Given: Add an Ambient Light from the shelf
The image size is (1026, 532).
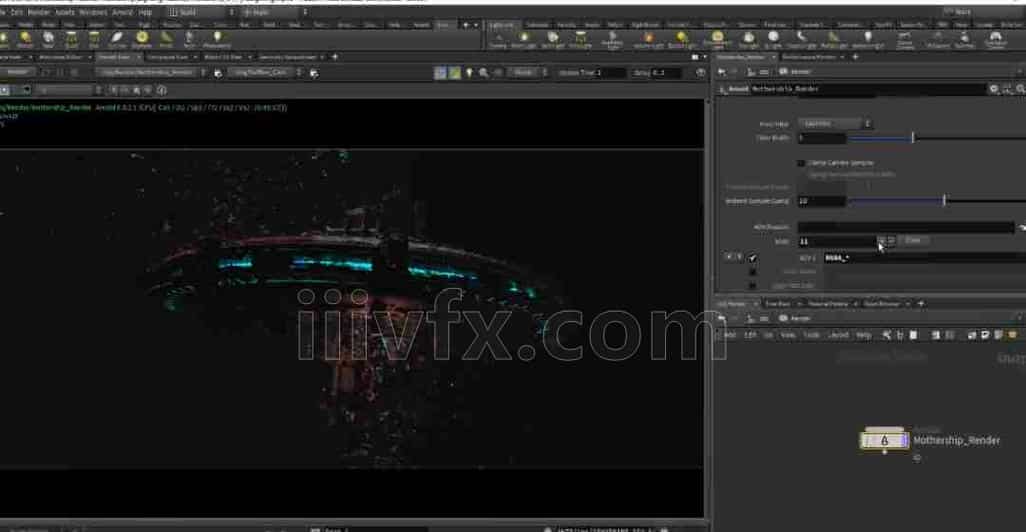Looking at the screenshot, I should click(868, 39).
